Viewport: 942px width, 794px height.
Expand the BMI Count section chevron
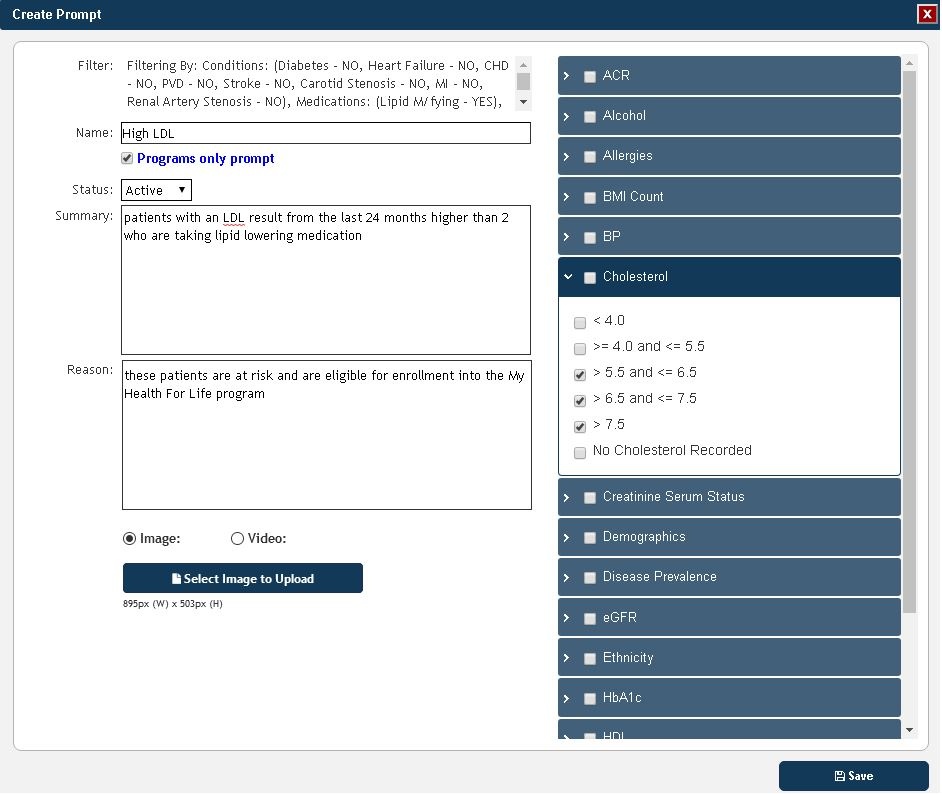(567, 196)
